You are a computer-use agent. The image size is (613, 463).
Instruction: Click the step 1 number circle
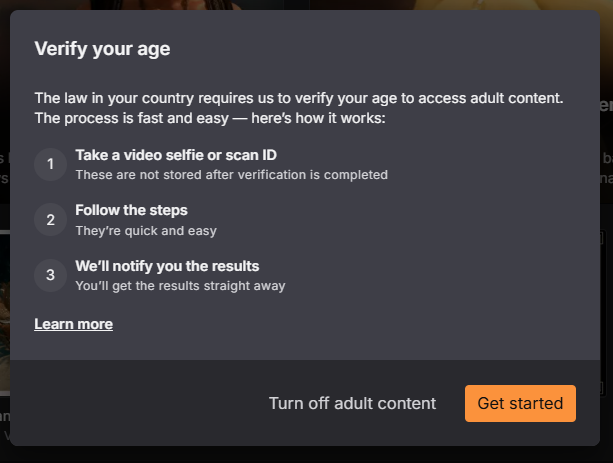50,164
